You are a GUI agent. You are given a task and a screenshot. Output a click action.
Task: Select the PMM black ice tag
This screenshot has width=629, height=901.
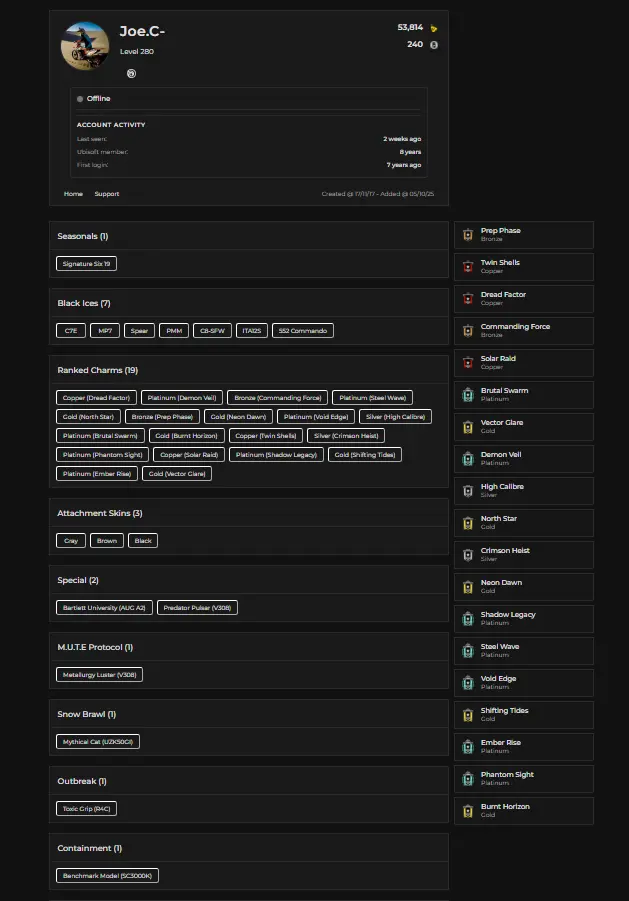click(x=174, y=330)
